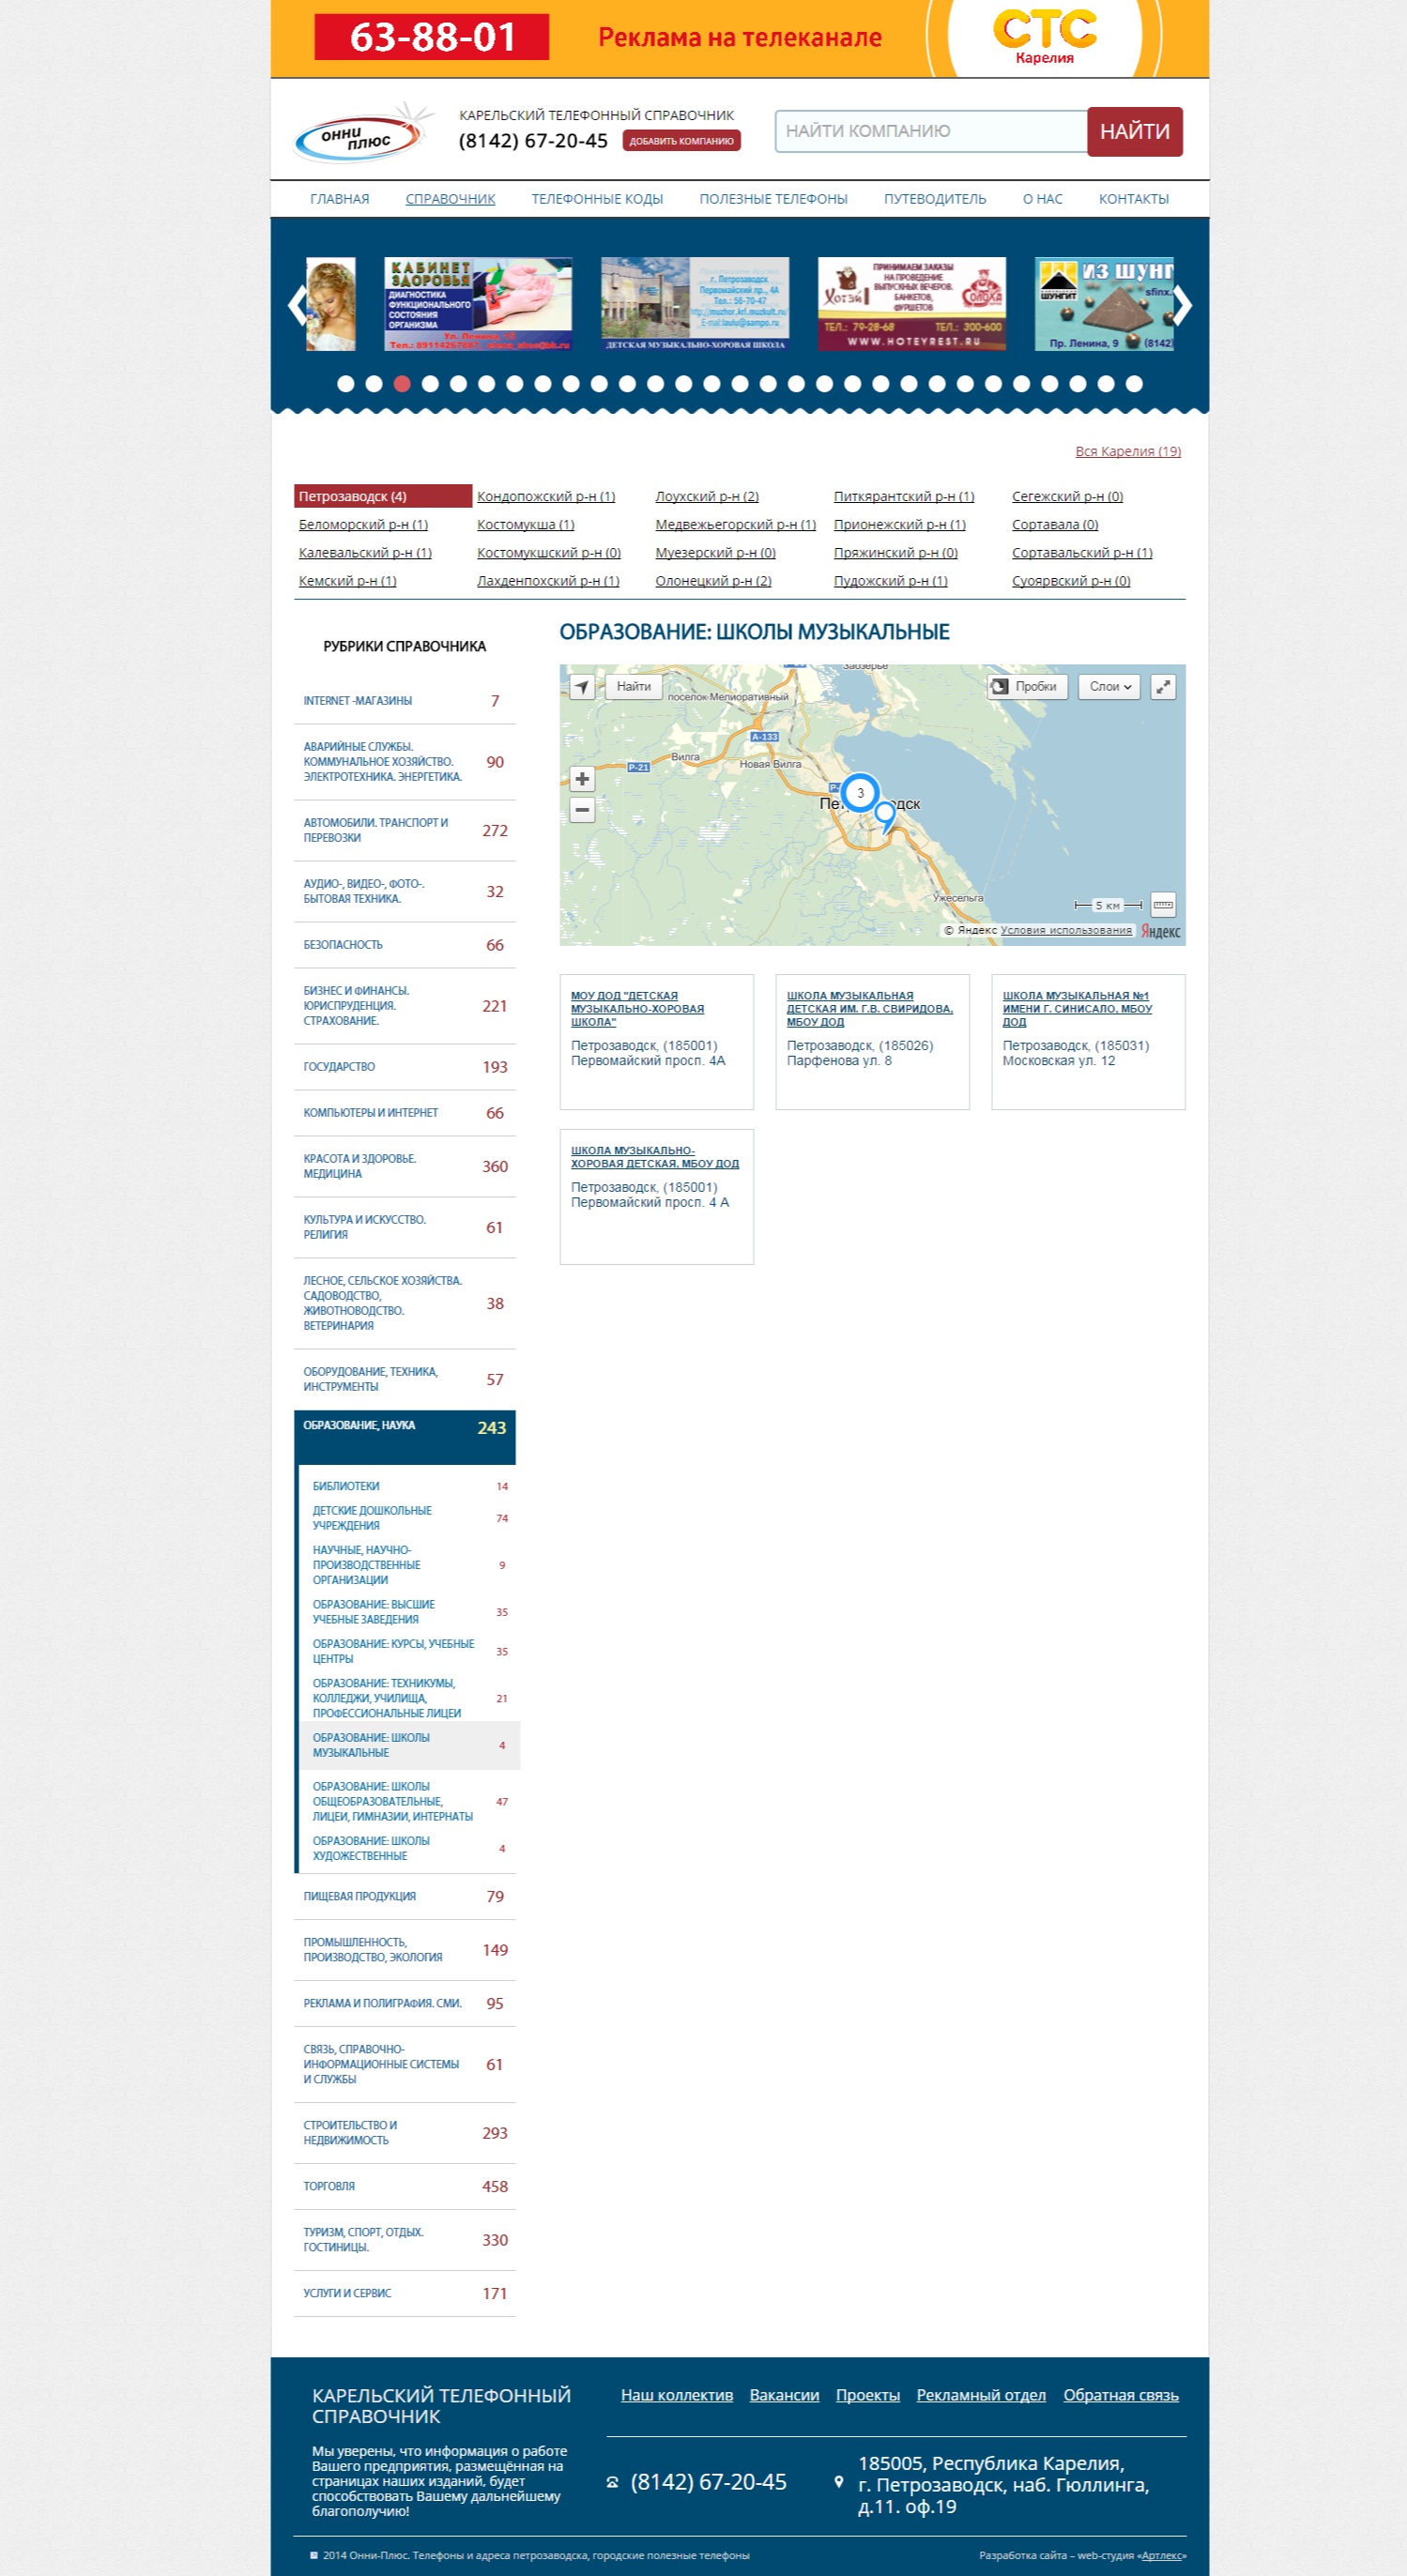
Task: Expand the map to fullscreen
Action: [1163, 687]
